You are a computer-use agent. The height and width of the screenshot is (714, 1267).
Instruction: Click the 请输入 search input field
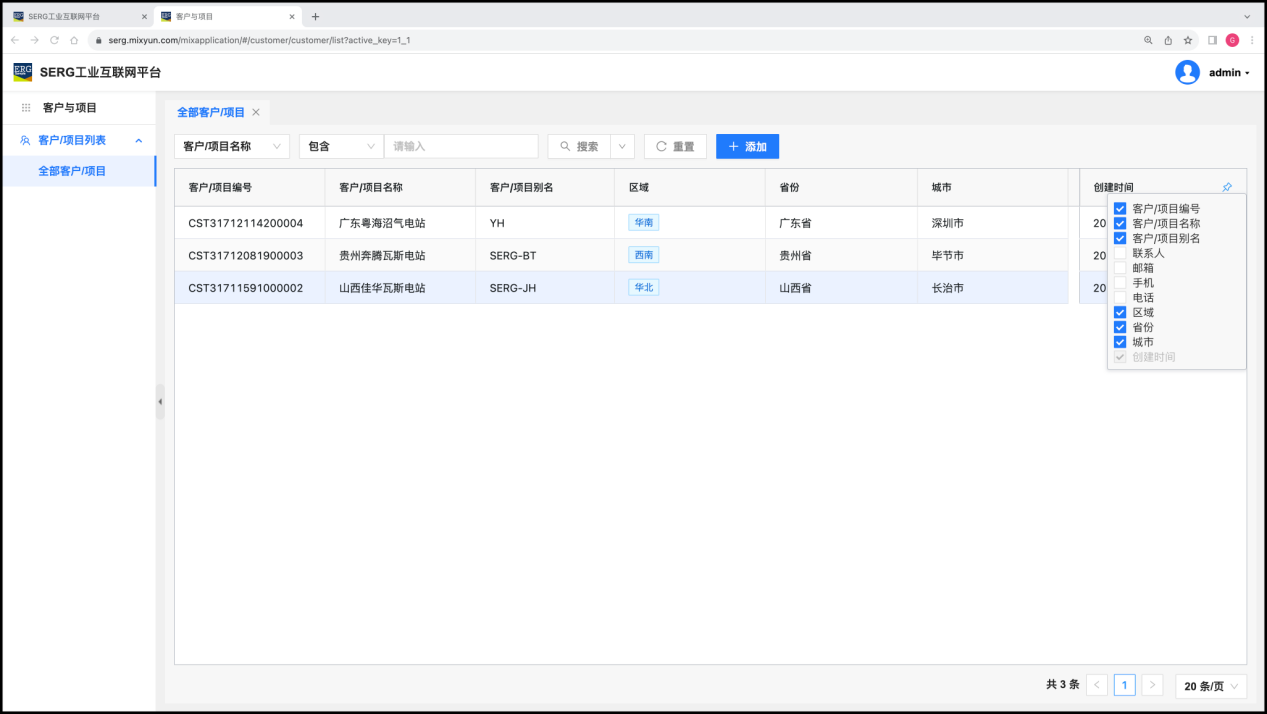(x=461, y=146)
